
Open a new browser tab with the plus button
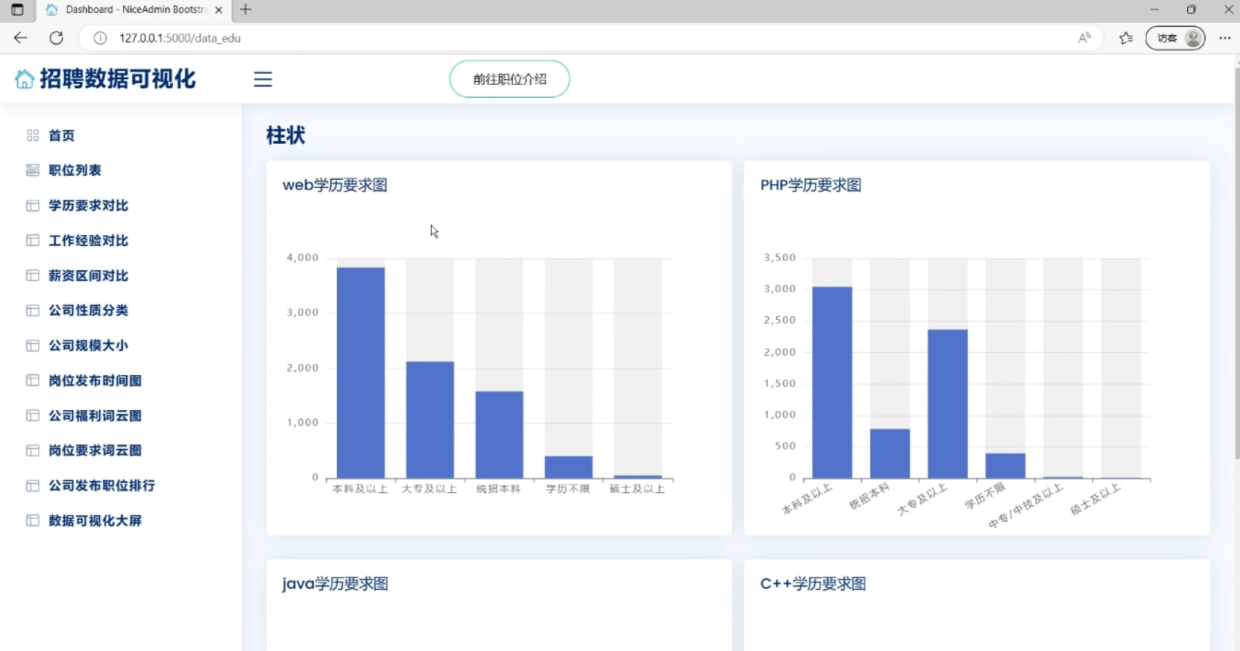[x=244, y=10]
